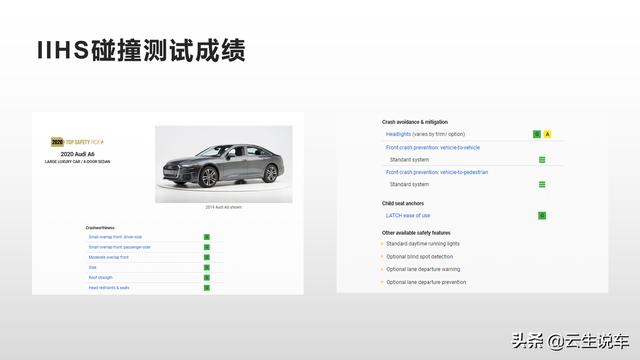640x360 pixels.
Task: Click the '(varies by trim/ option)' note
Action: pyautogui.click(x=438, y=134)
